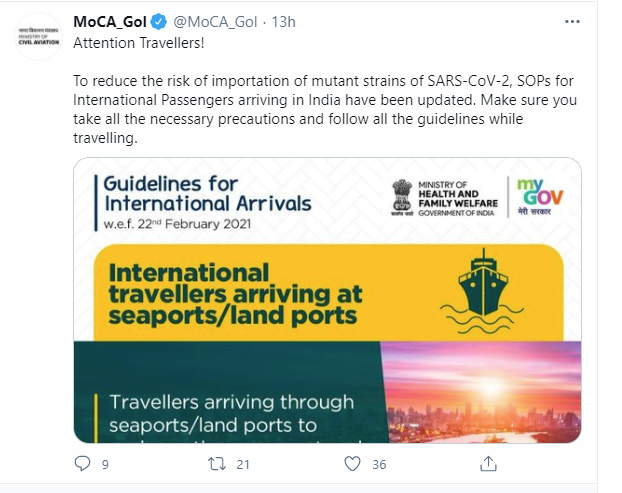Click the like count of 36
The image size is (622, 493).
click(x=378, y=464)
